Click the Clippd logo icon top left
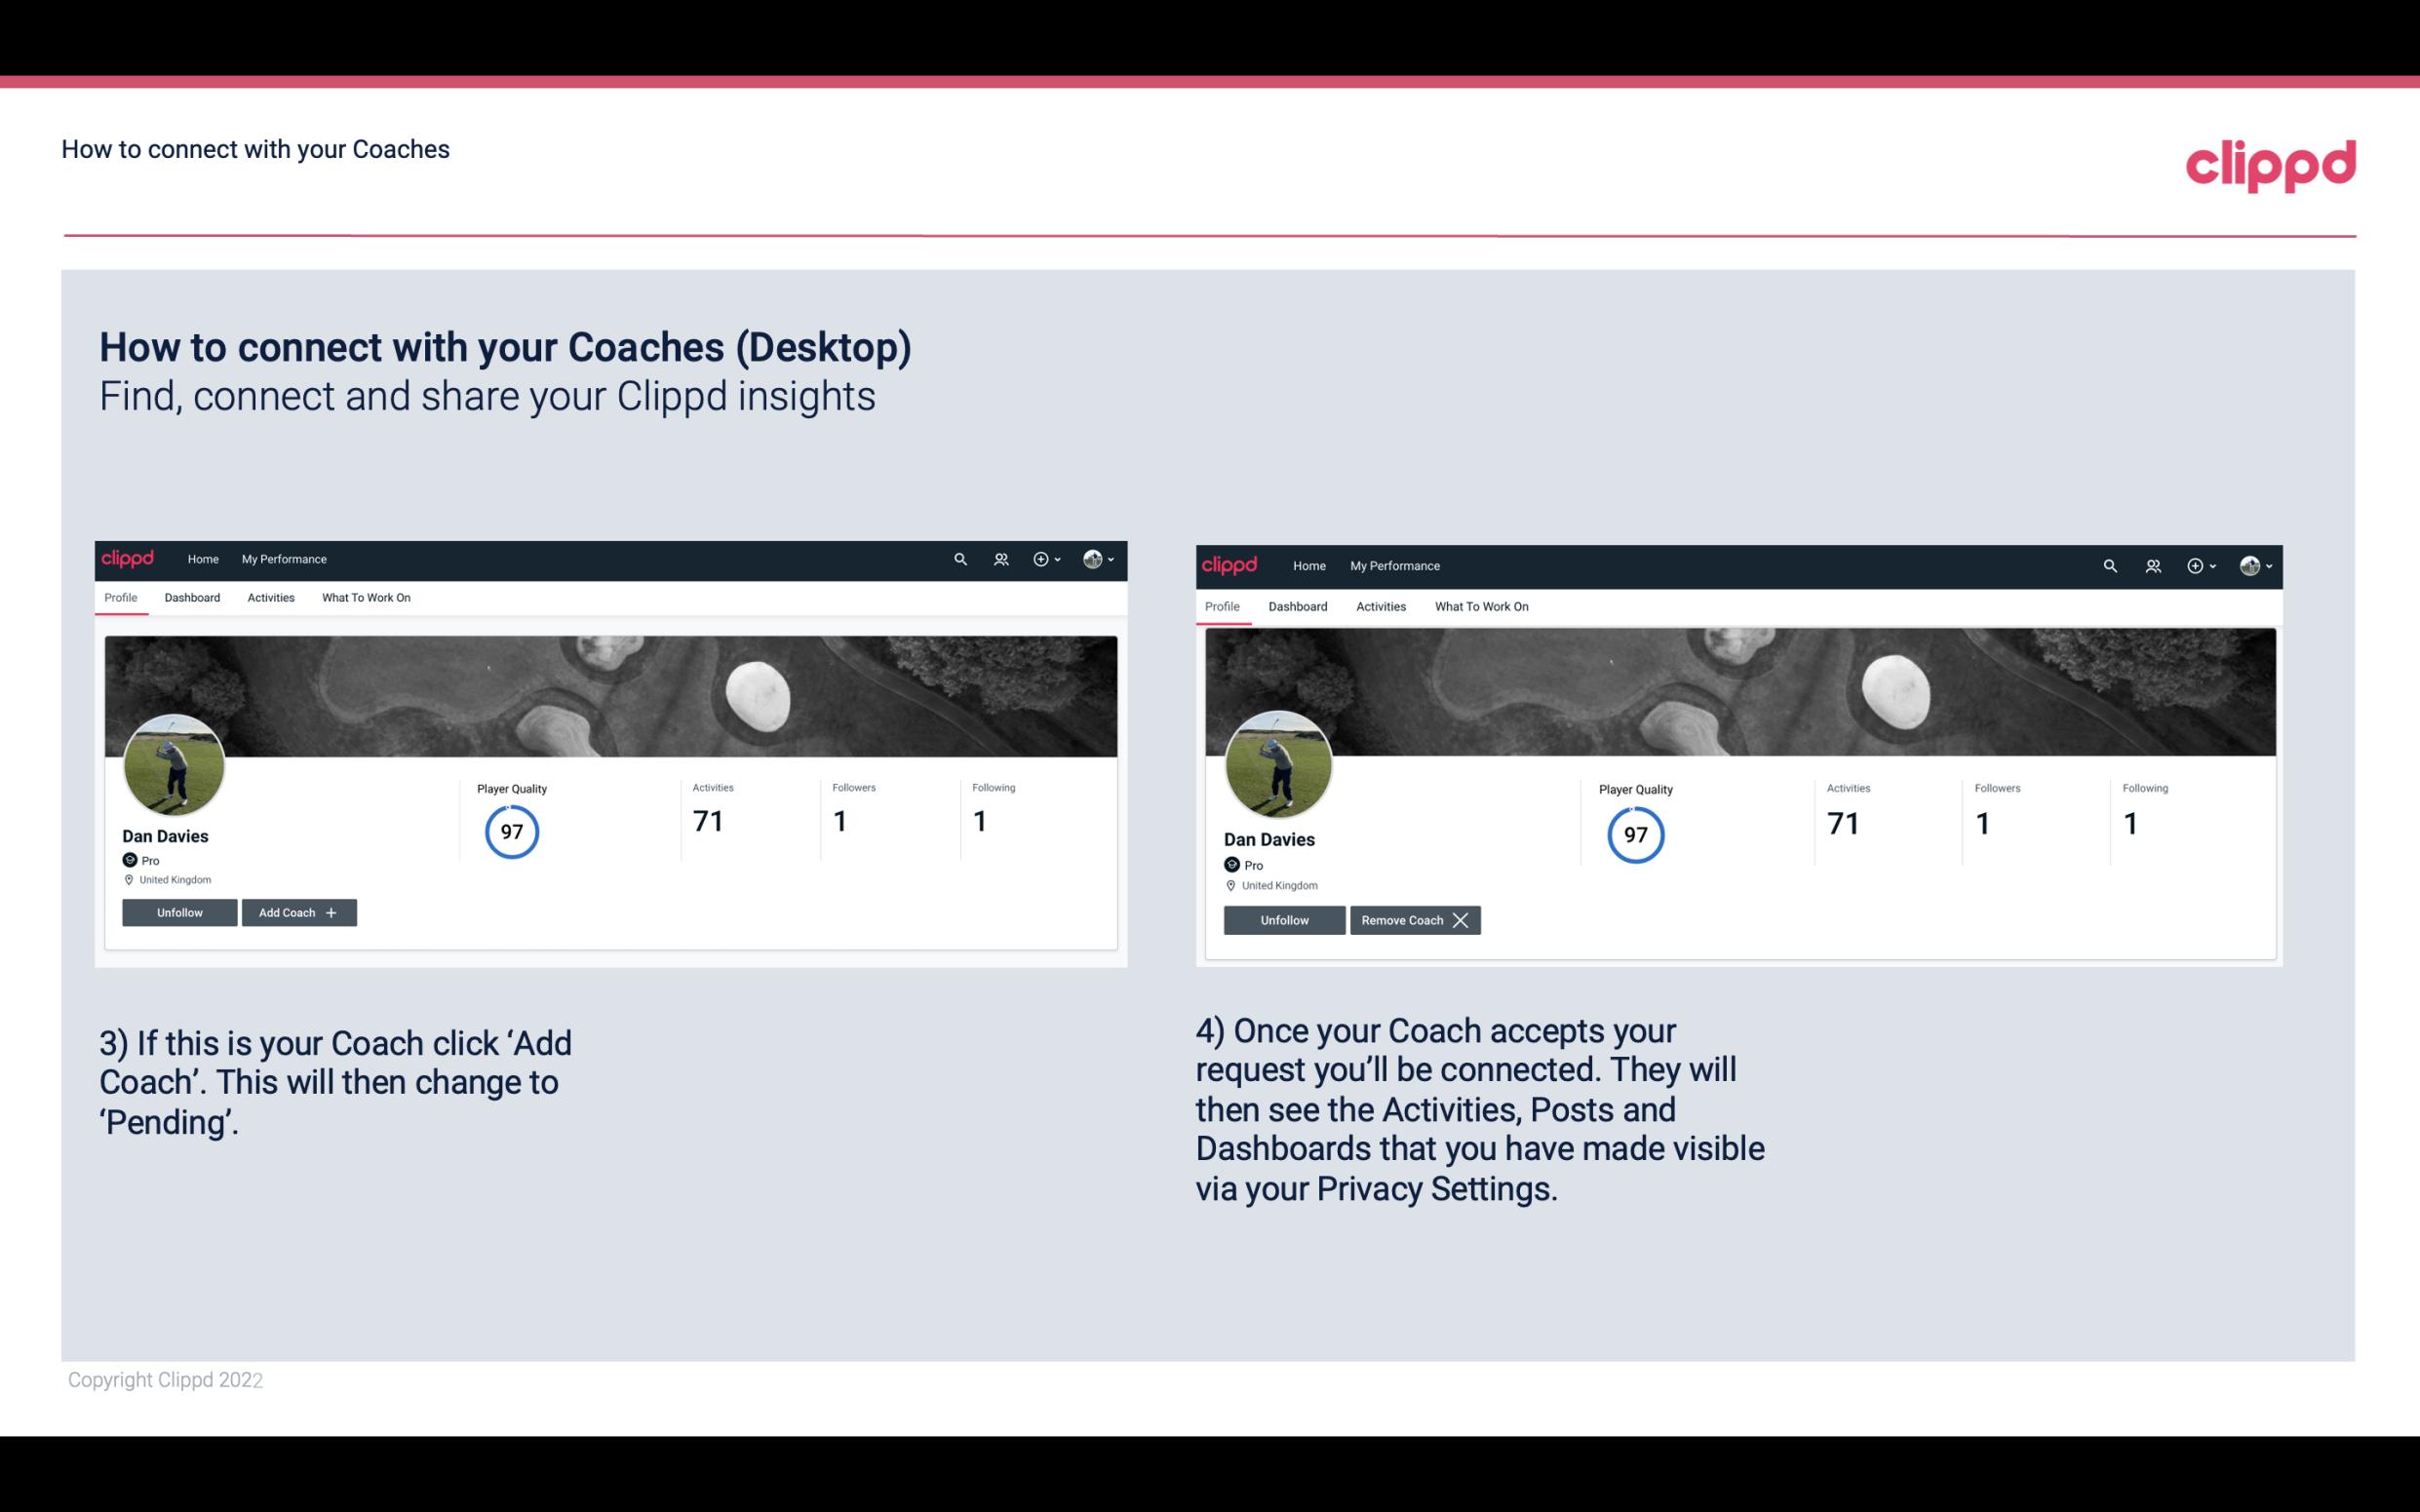The height and width of the screenshot is (1512, 2420). click(x=129, y=558)
